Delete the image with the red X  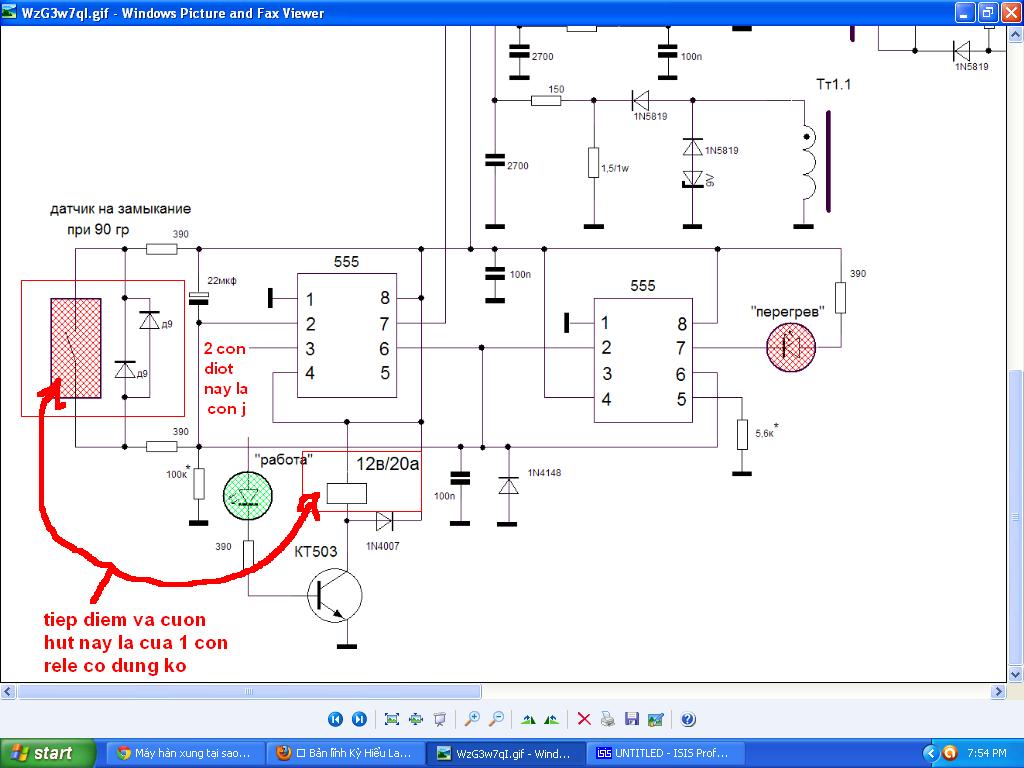click(584, 719)
